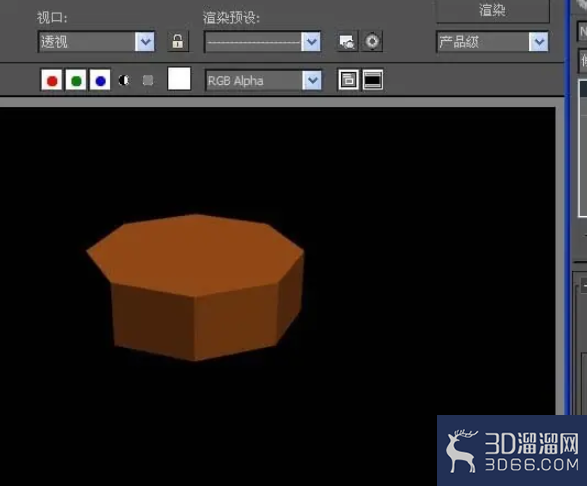Open the 产品级 production mode dropdown
This screenshot has height=486, width=587.
(493, 42)
